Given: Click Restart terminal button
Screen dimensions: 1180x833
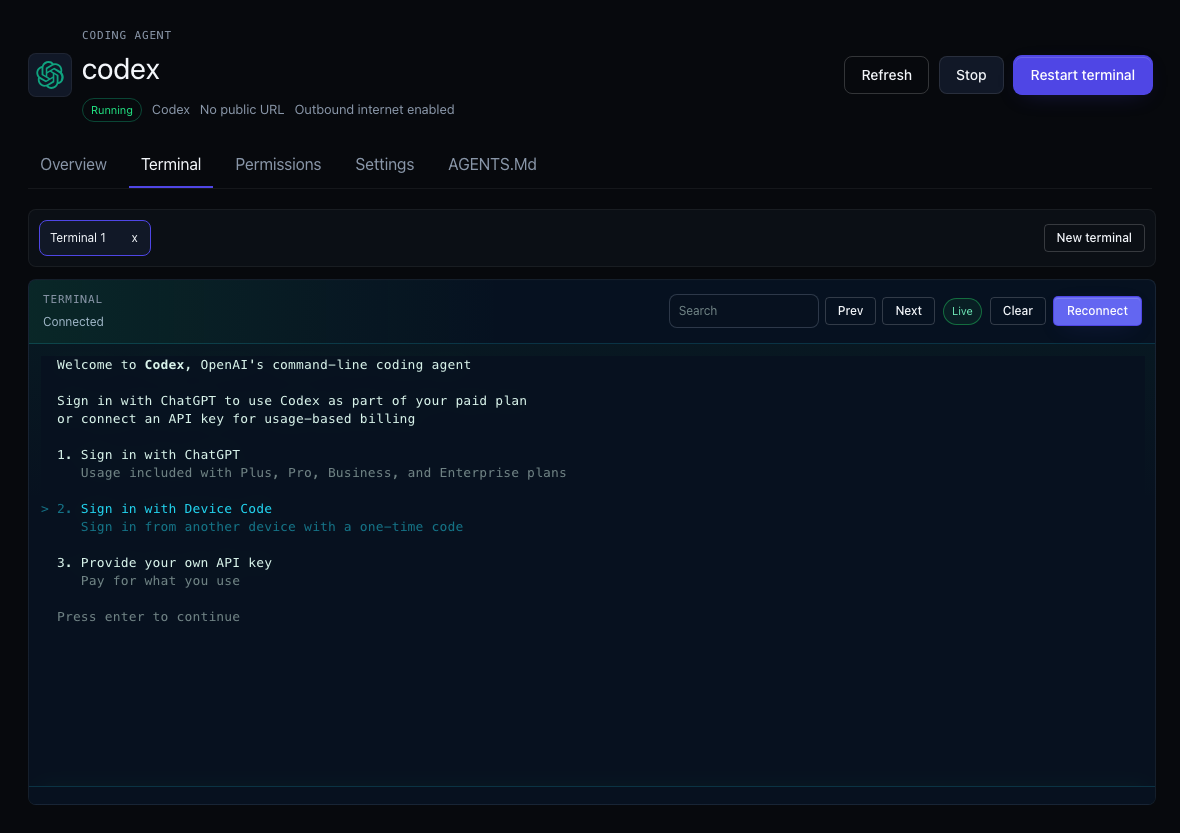Looking at the screenshot, I should [x=1082, y=75].
